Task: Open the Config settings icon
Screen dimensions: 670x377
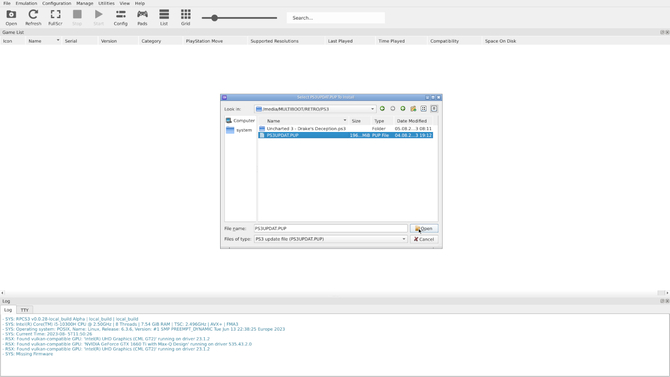Action: [x=120, y=18]
